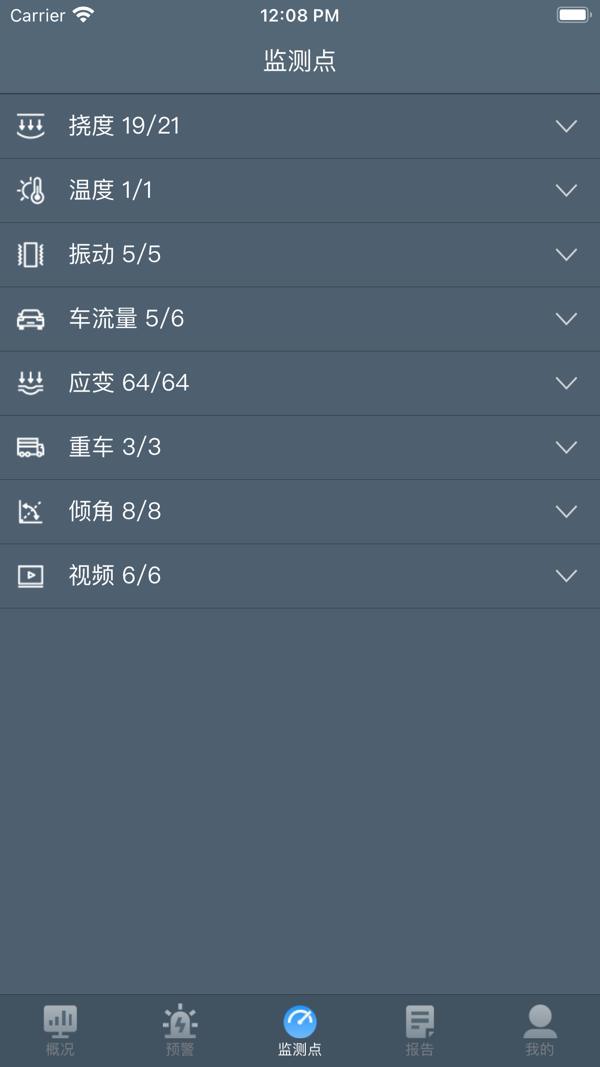Click the heavy vehicle (重车) truck icon
Screen dimensions: 600x1067
31,447
